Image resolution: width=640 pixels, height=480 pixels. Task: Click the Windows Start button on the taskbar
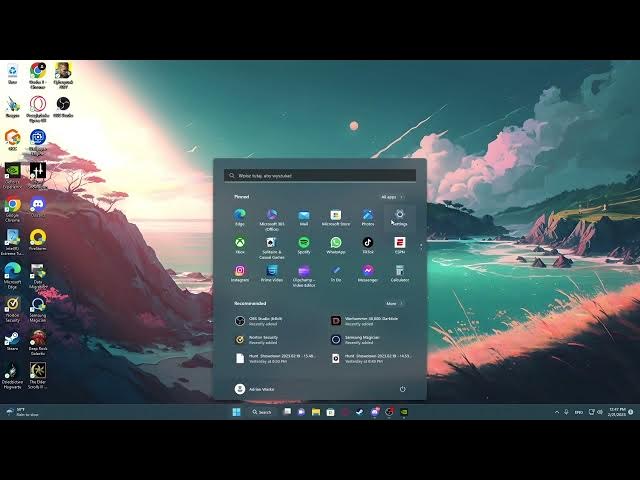[x=237, y=411]
